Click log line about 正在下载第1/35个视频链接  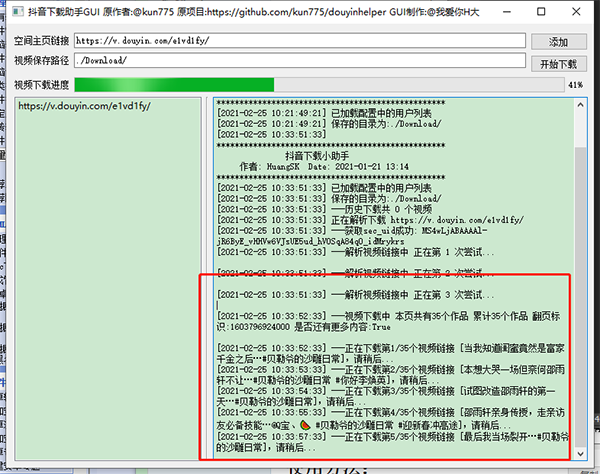coord(390,353)
